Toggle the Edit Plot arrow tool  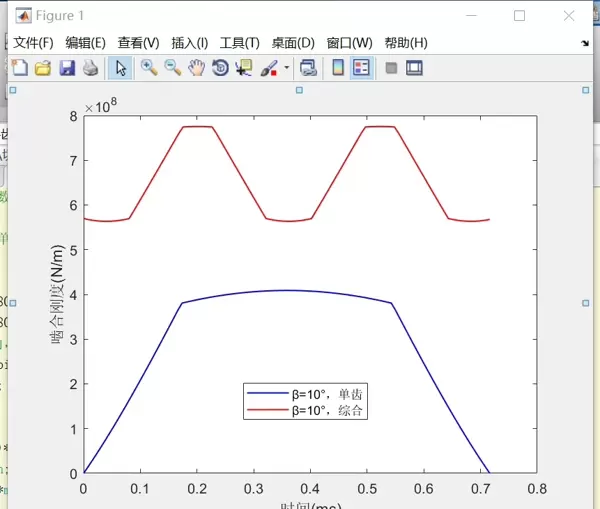(120, 68)
